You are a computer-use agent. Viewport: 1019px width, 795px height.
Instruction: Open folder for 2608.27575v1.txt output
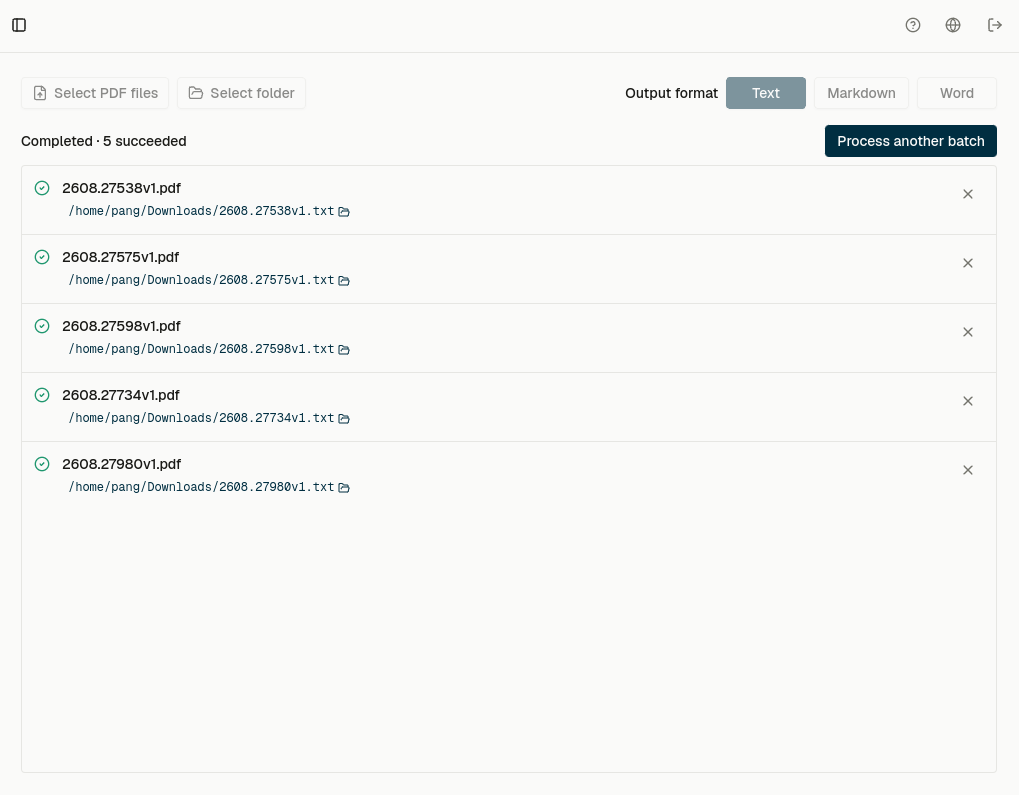344,280
